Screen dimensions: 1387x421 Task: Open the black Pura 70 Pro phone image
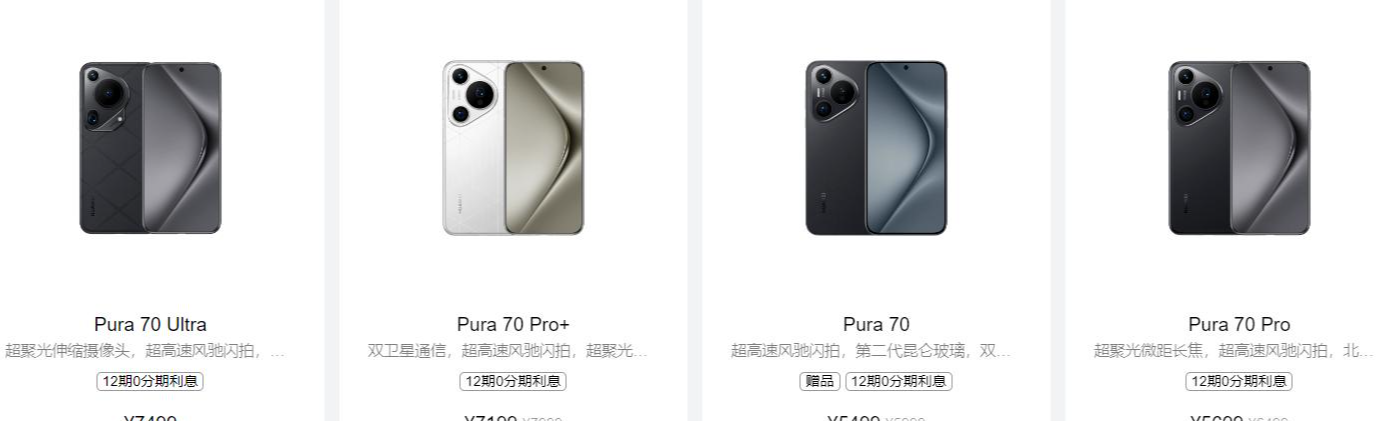pyautogui.click(x=1239, y=148)
